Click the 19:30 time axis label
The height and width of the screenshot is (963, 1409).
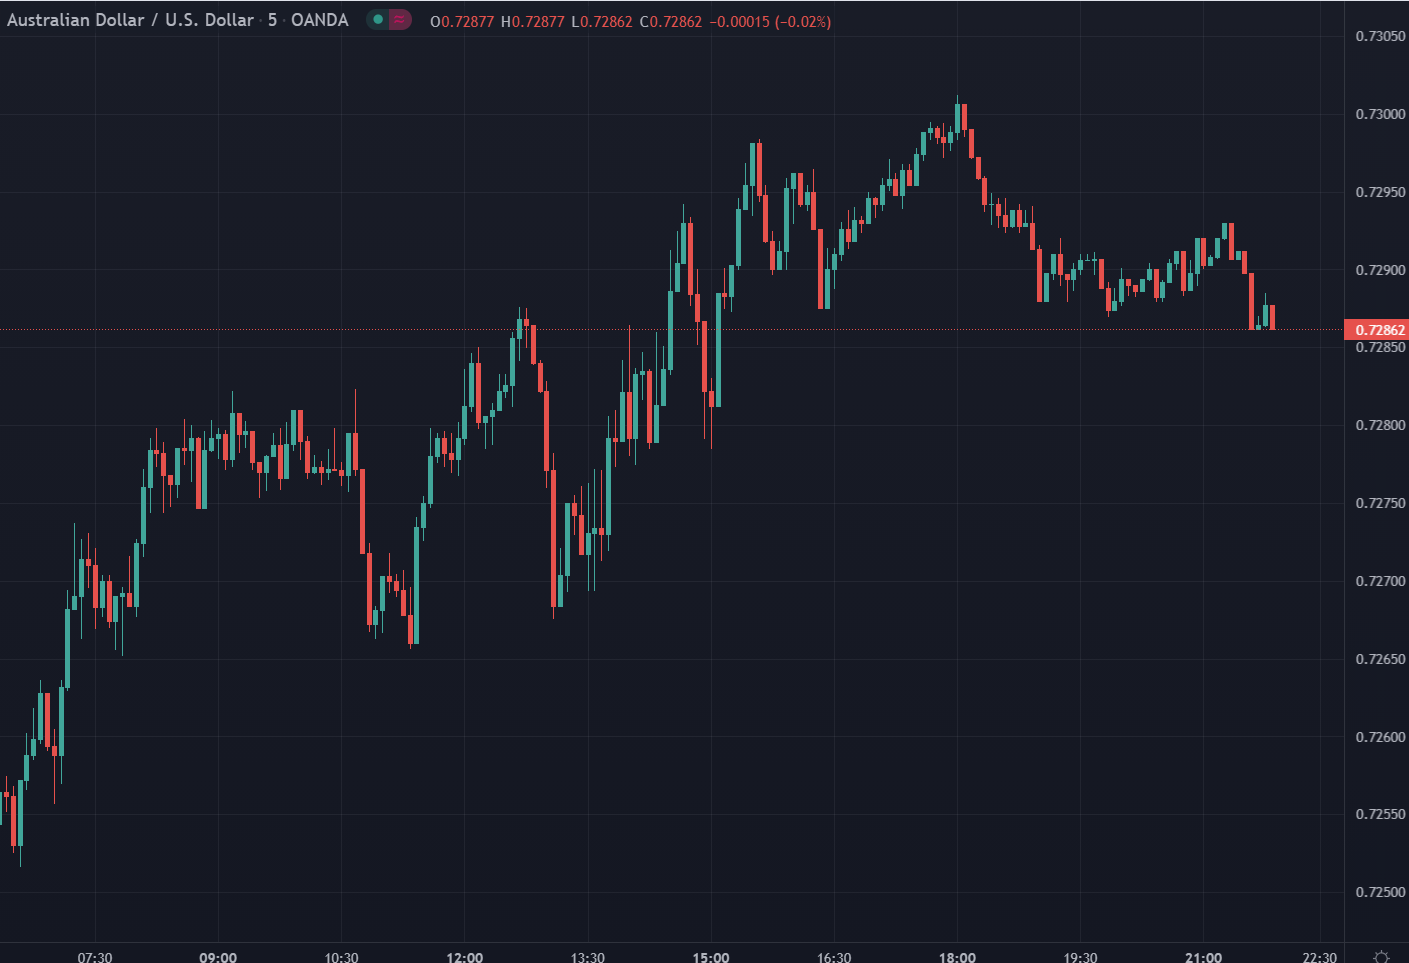click(x=1080, y=957)
